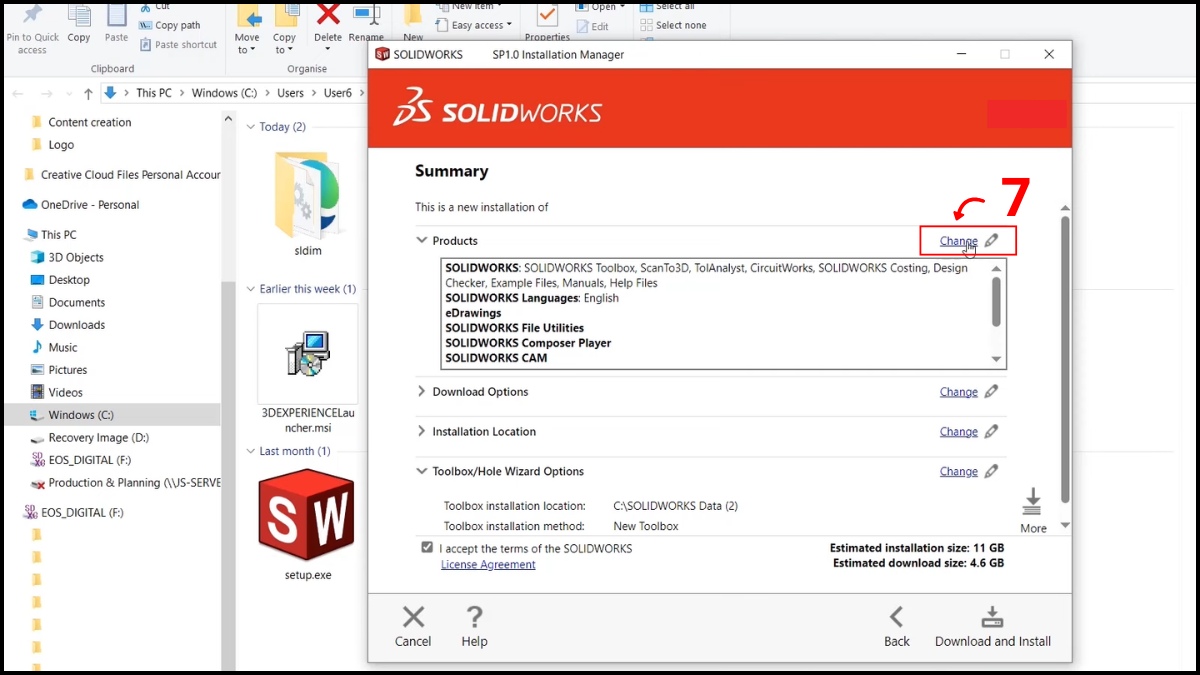Viewport: 1200px width, 675px height.
Task: Select Documents in Explorer navigation pane
Action: click(x=77, y=302)
